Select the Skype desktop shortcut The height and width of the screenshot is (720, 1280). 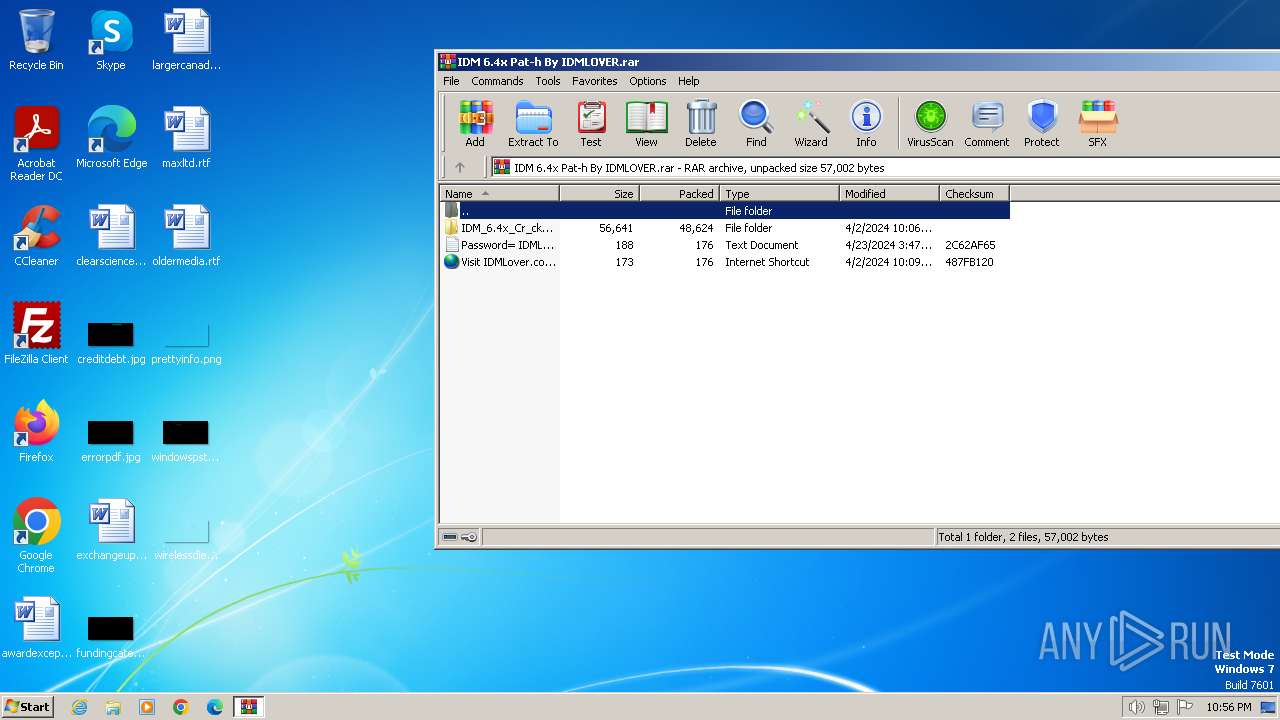(111, 41)
